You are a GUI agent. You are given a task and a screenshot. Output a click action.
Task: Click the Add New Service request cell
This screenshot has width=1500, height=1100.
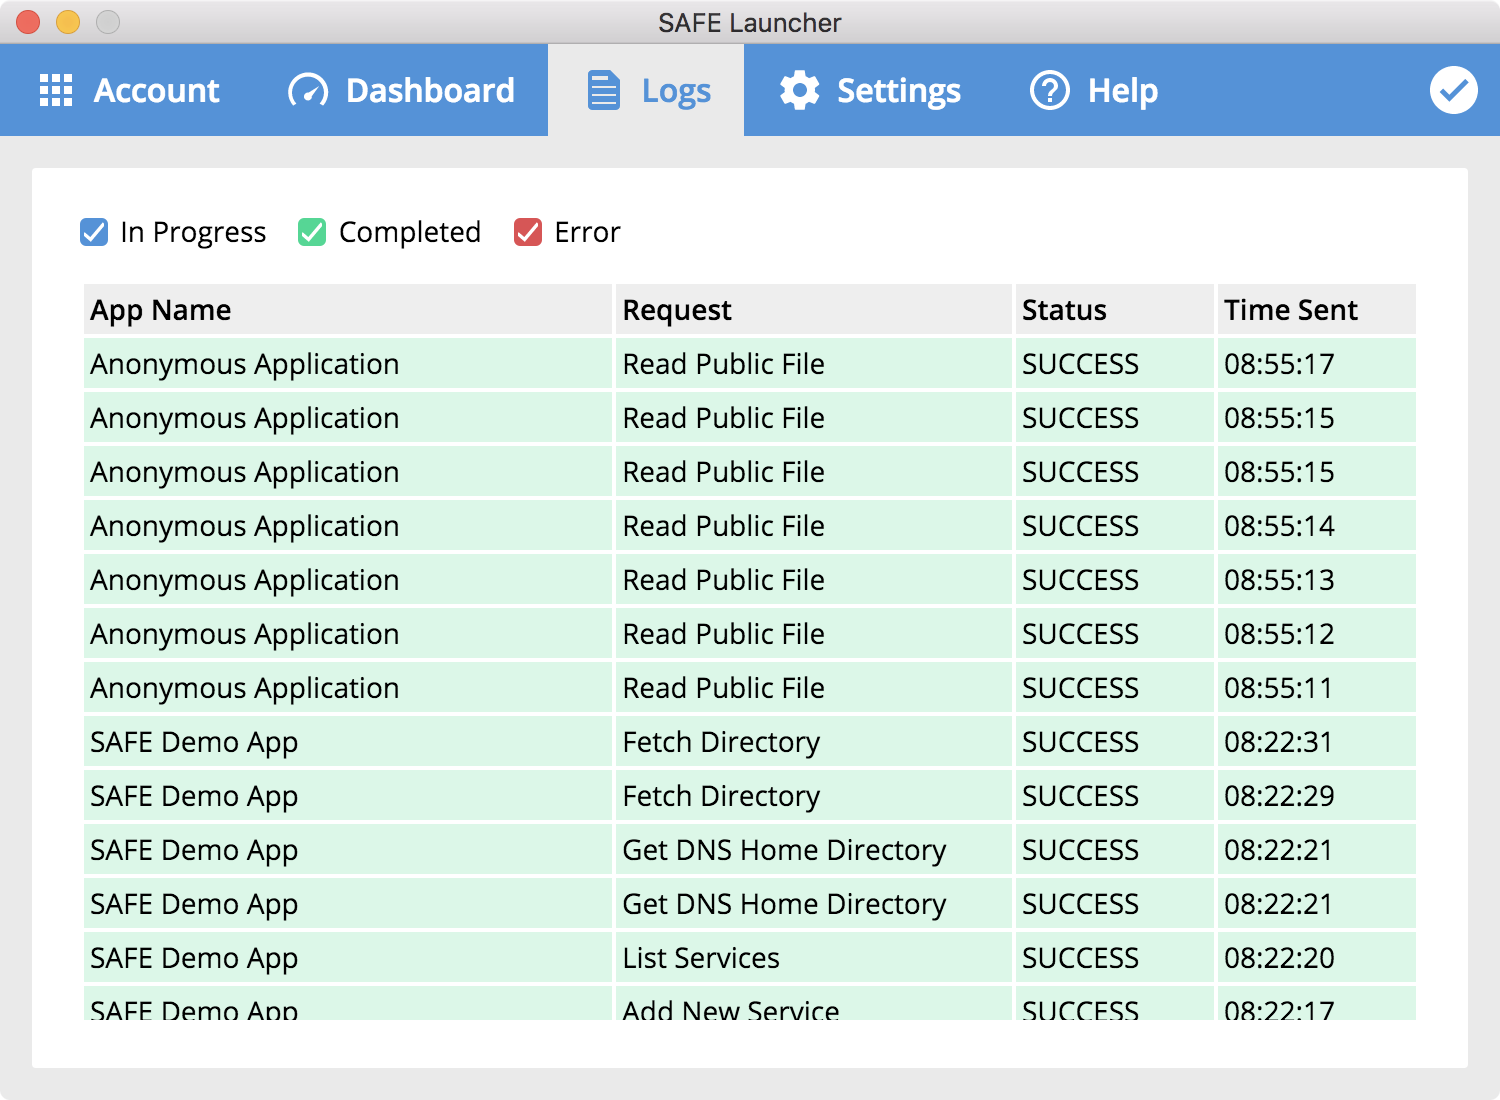click(814, 1004)
